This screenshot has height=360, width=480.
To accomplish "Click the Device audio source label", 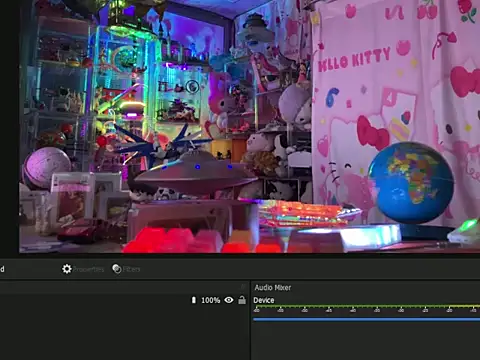I will pyautogui.click(x=264, y=300).
